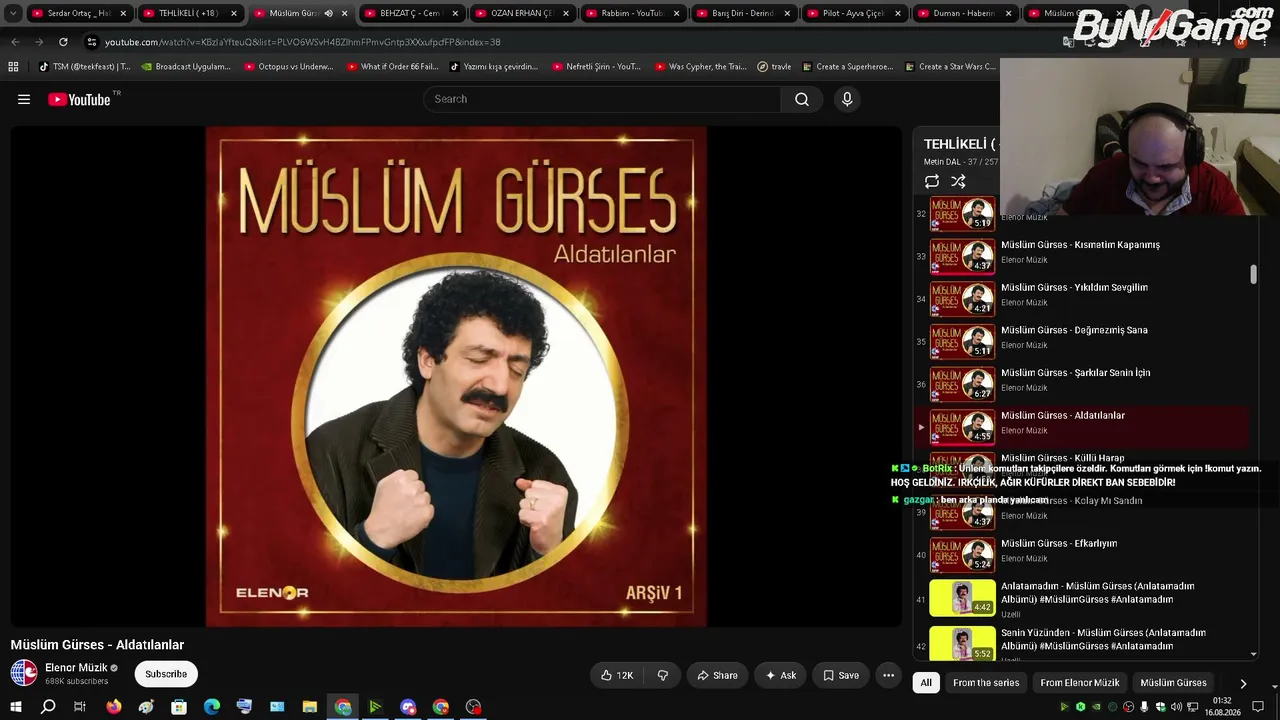Close the Serdar Ortaç tab

point(124,13)
